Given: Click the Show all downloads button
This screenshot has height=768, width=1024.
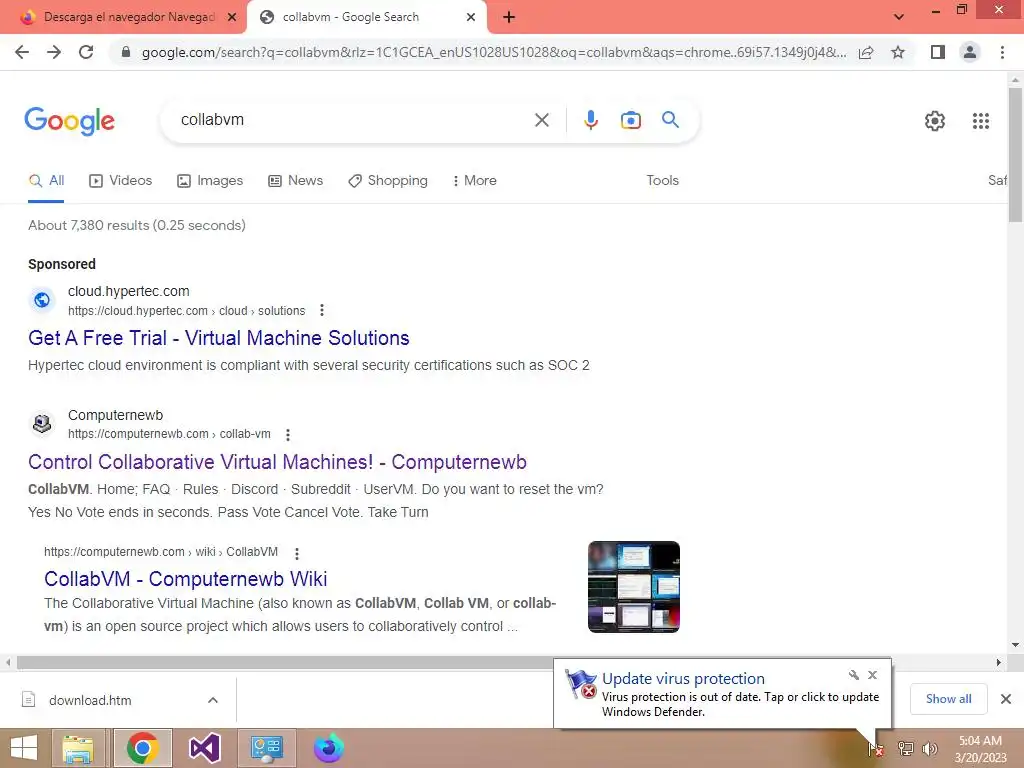Looking at the screenshot, I should [948, 699].
